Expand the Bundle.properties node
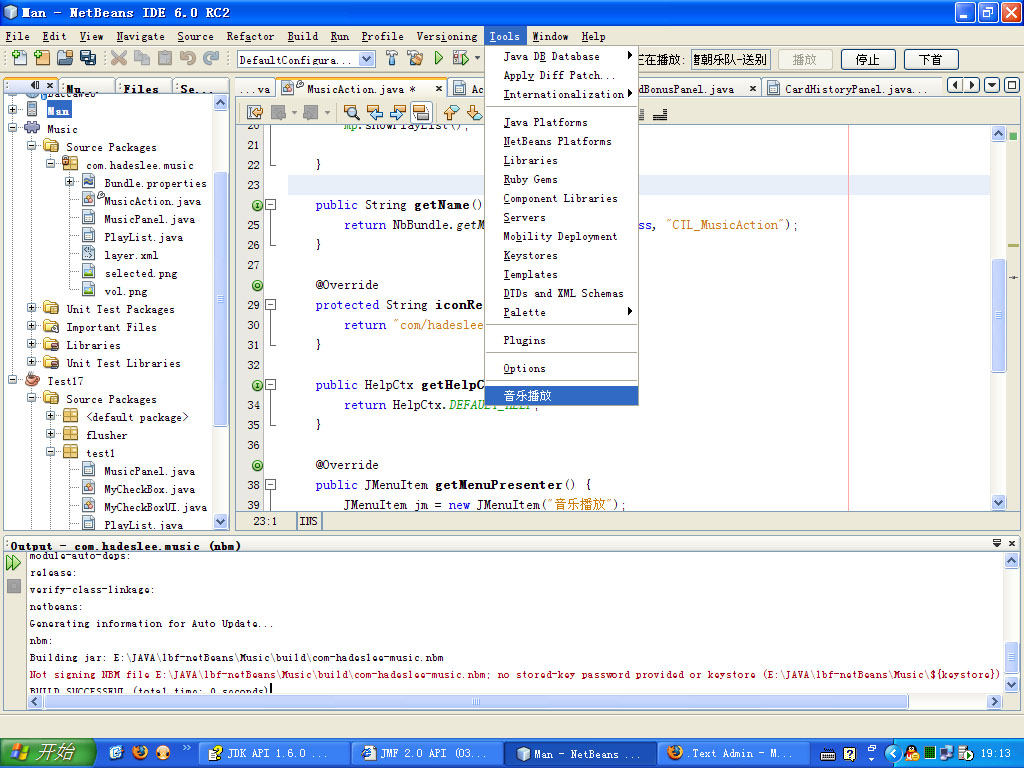 pos(69,182)
